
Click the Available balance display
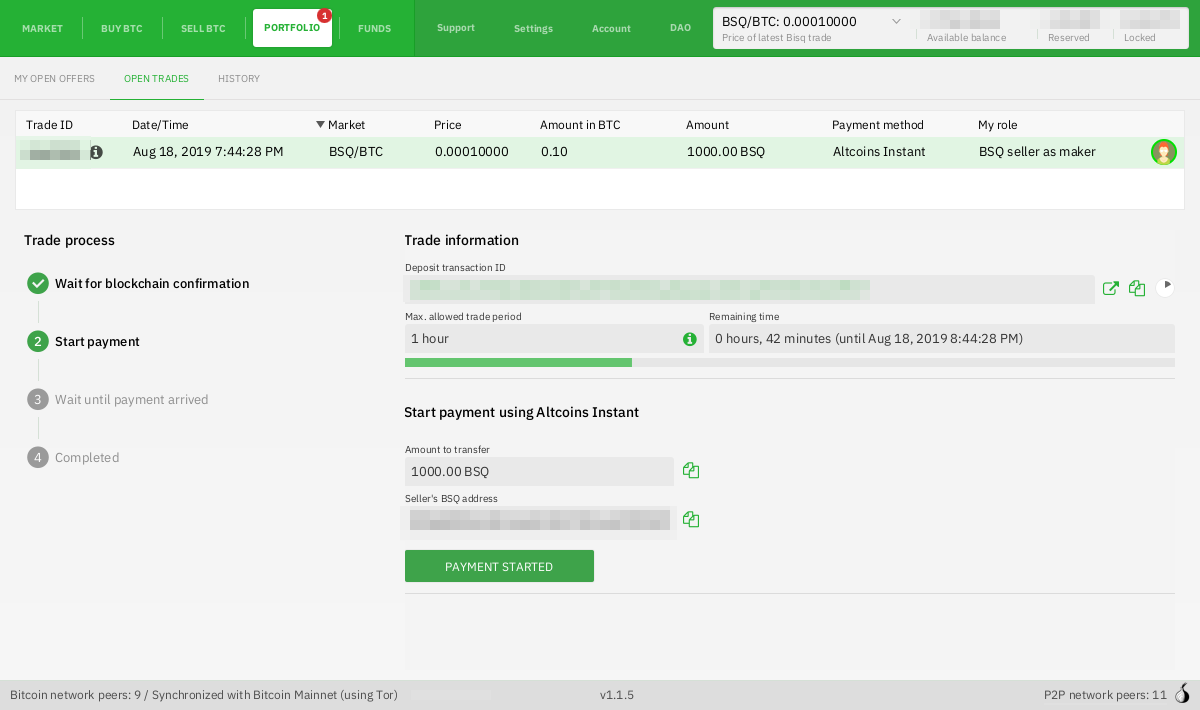tap(965, 28)
